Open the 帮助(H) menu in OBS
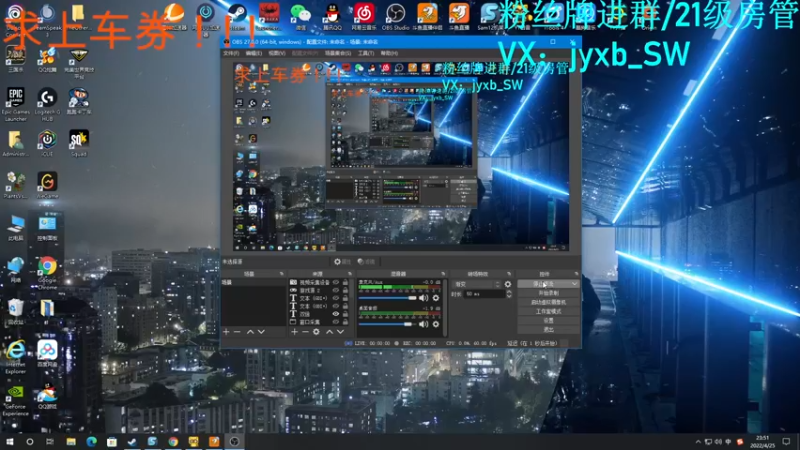This screenshot has width=800, height=450. pos(389,53)
